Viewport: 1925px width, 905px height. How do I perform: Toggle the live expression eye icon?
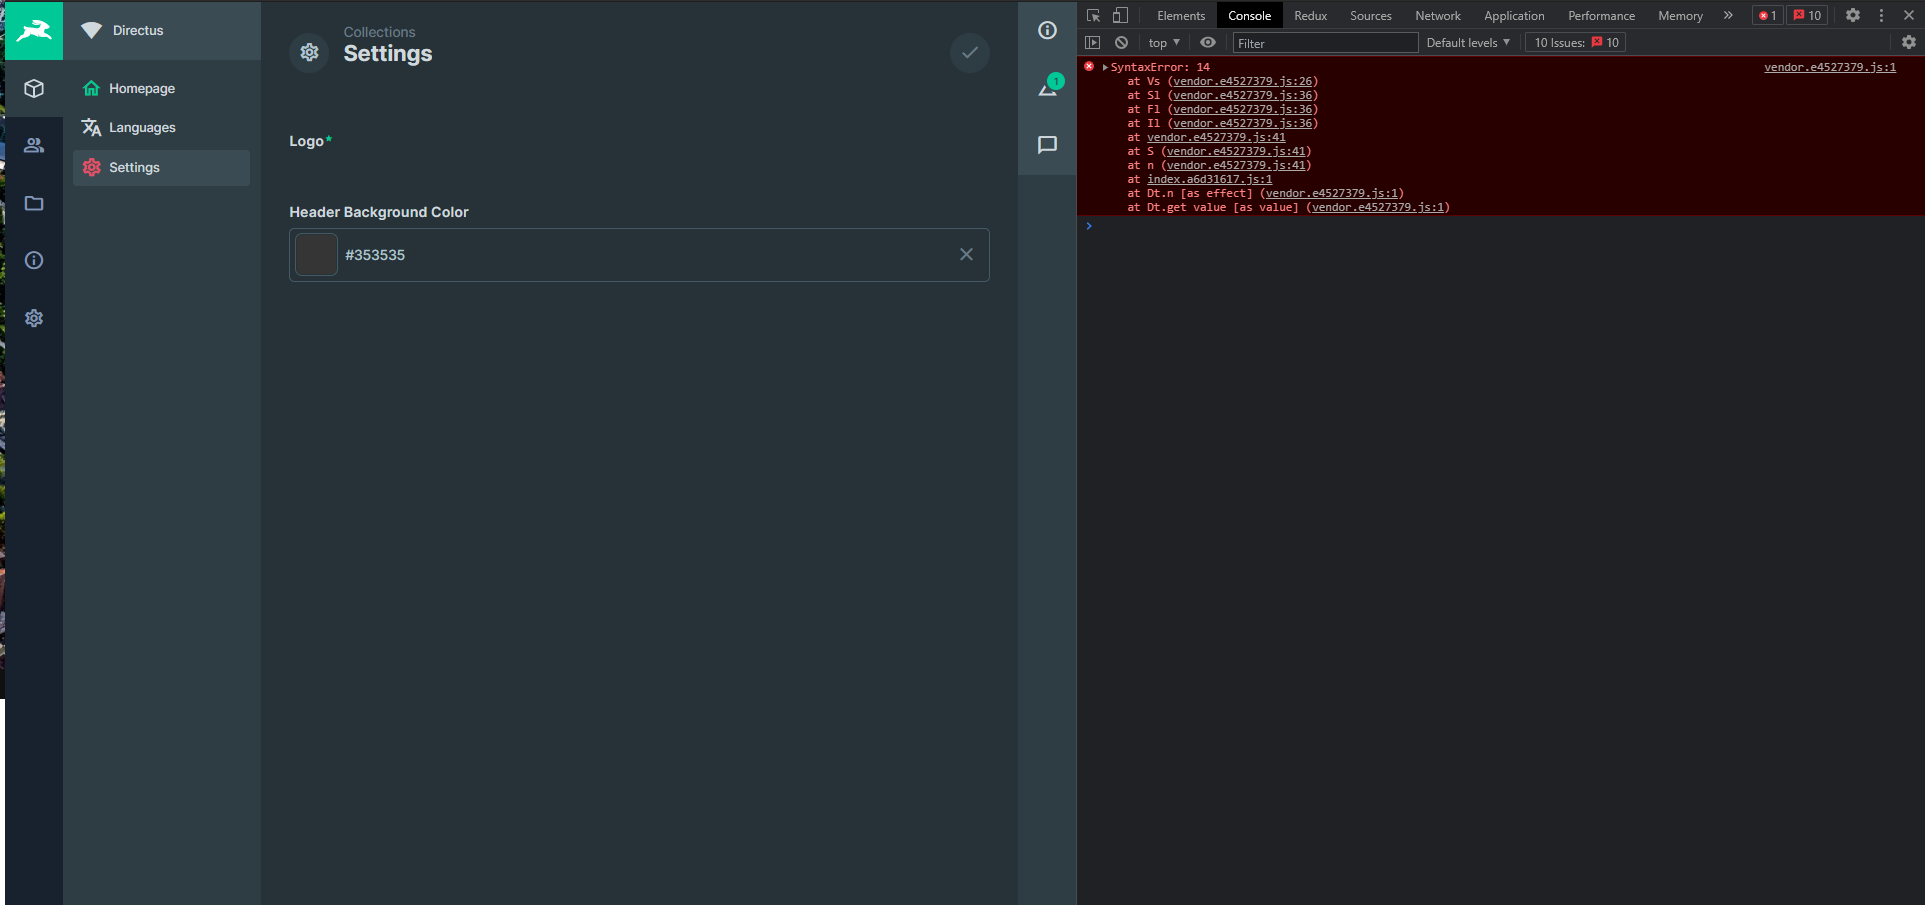[x=1207, y=42]
